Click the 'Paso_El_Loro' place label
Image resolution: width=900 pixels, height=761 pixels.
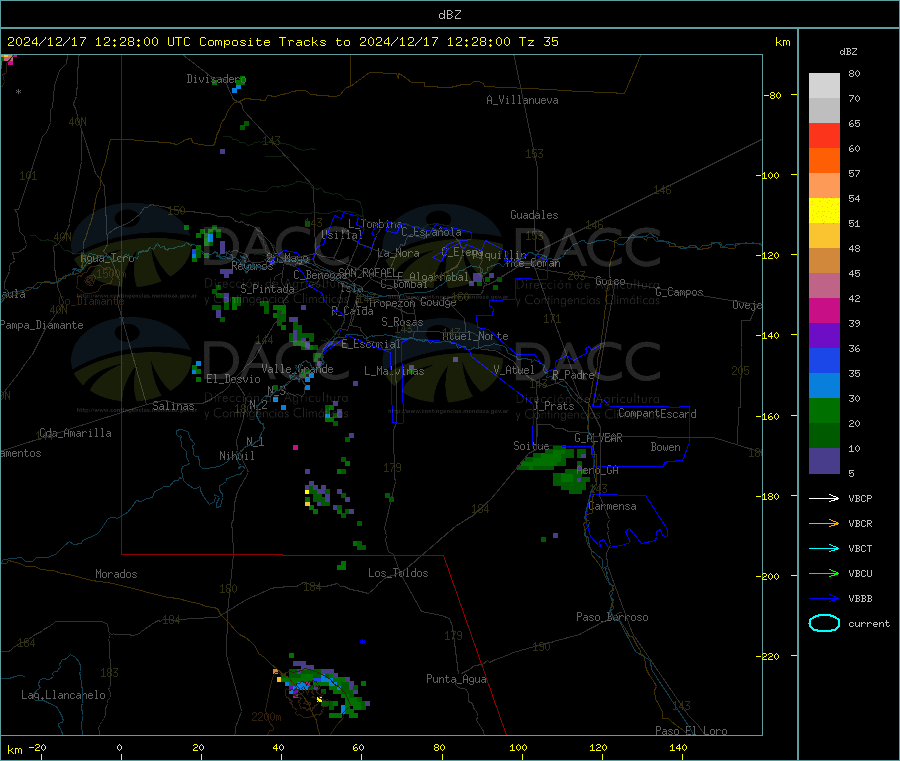tap(691, 731)
